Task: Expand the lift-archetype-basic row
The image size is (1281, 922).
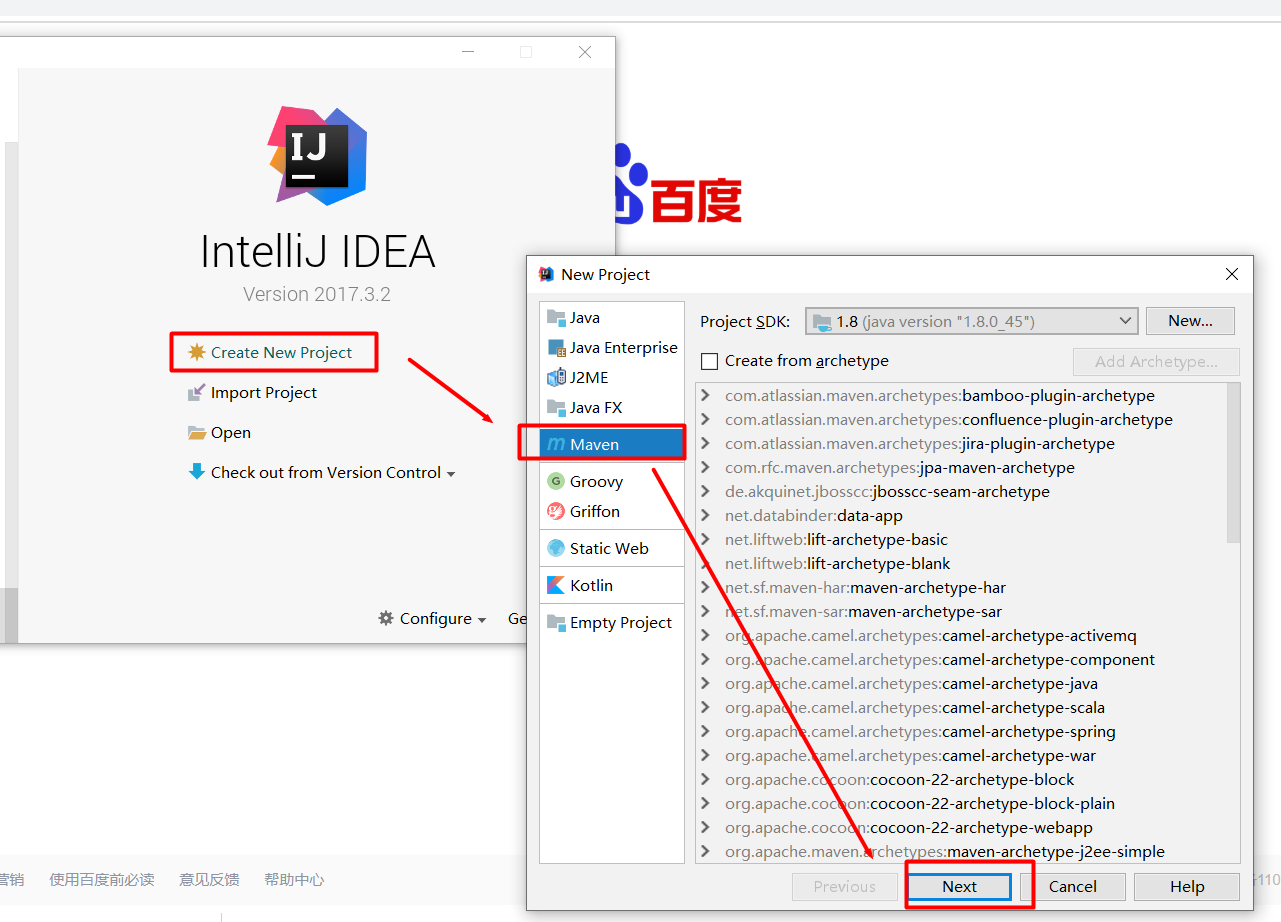Action: click(x=706, y=540)
